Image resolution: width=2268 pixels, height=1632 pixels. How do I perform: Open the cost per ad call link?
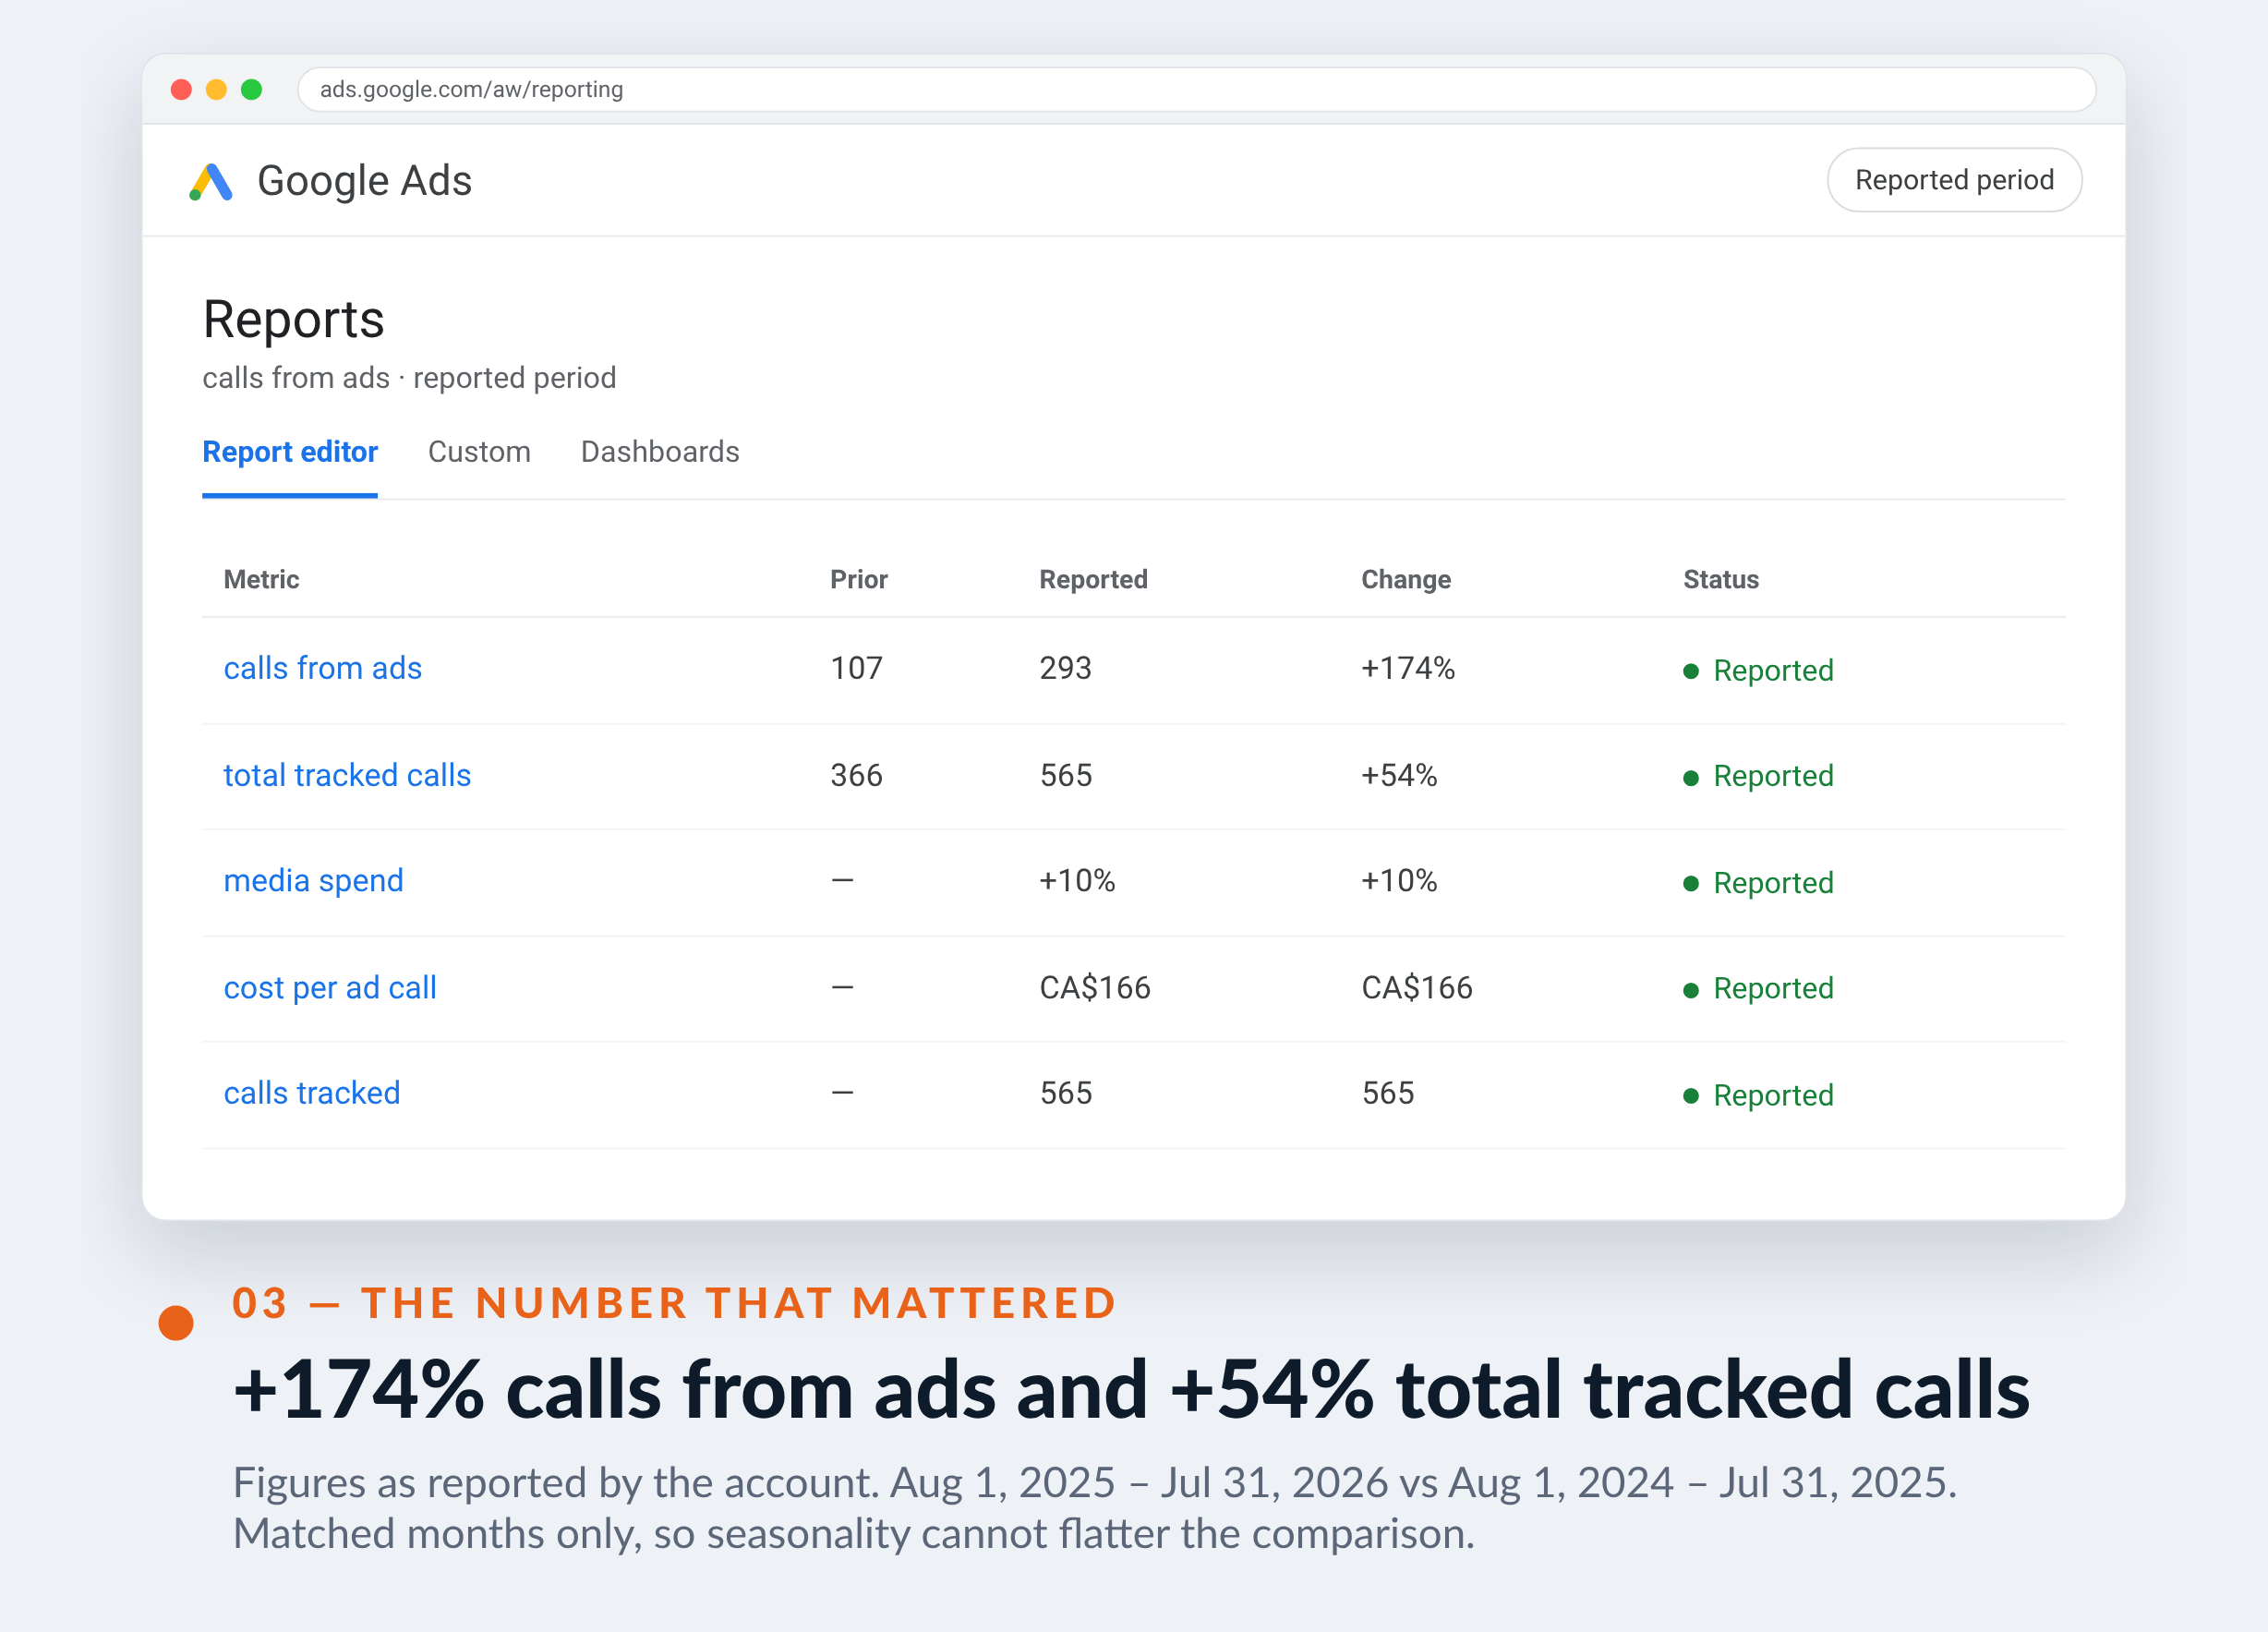click(x=330, y=988)
